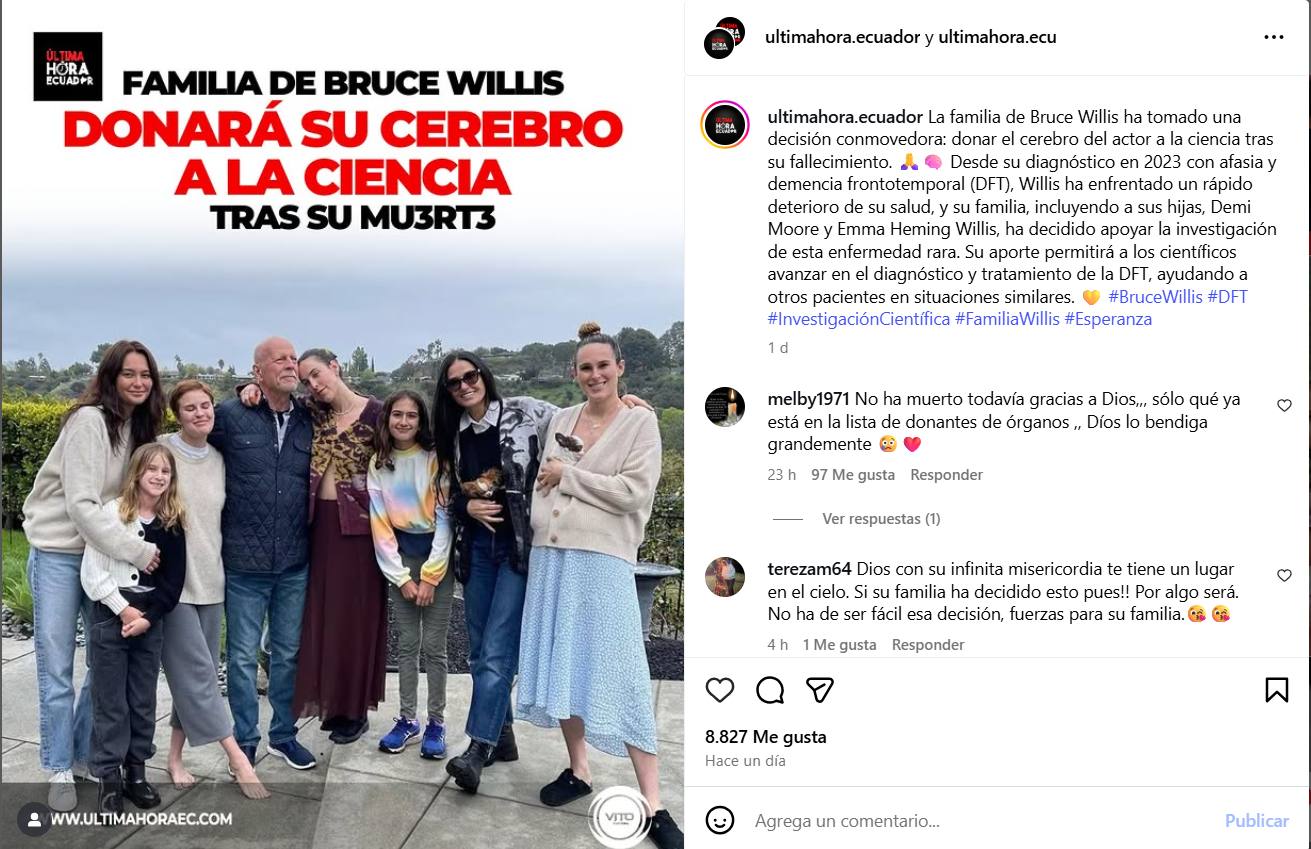The image size is (1311, 849).
Task: Open melby1971's profile picture
Action: click(725, 406)
